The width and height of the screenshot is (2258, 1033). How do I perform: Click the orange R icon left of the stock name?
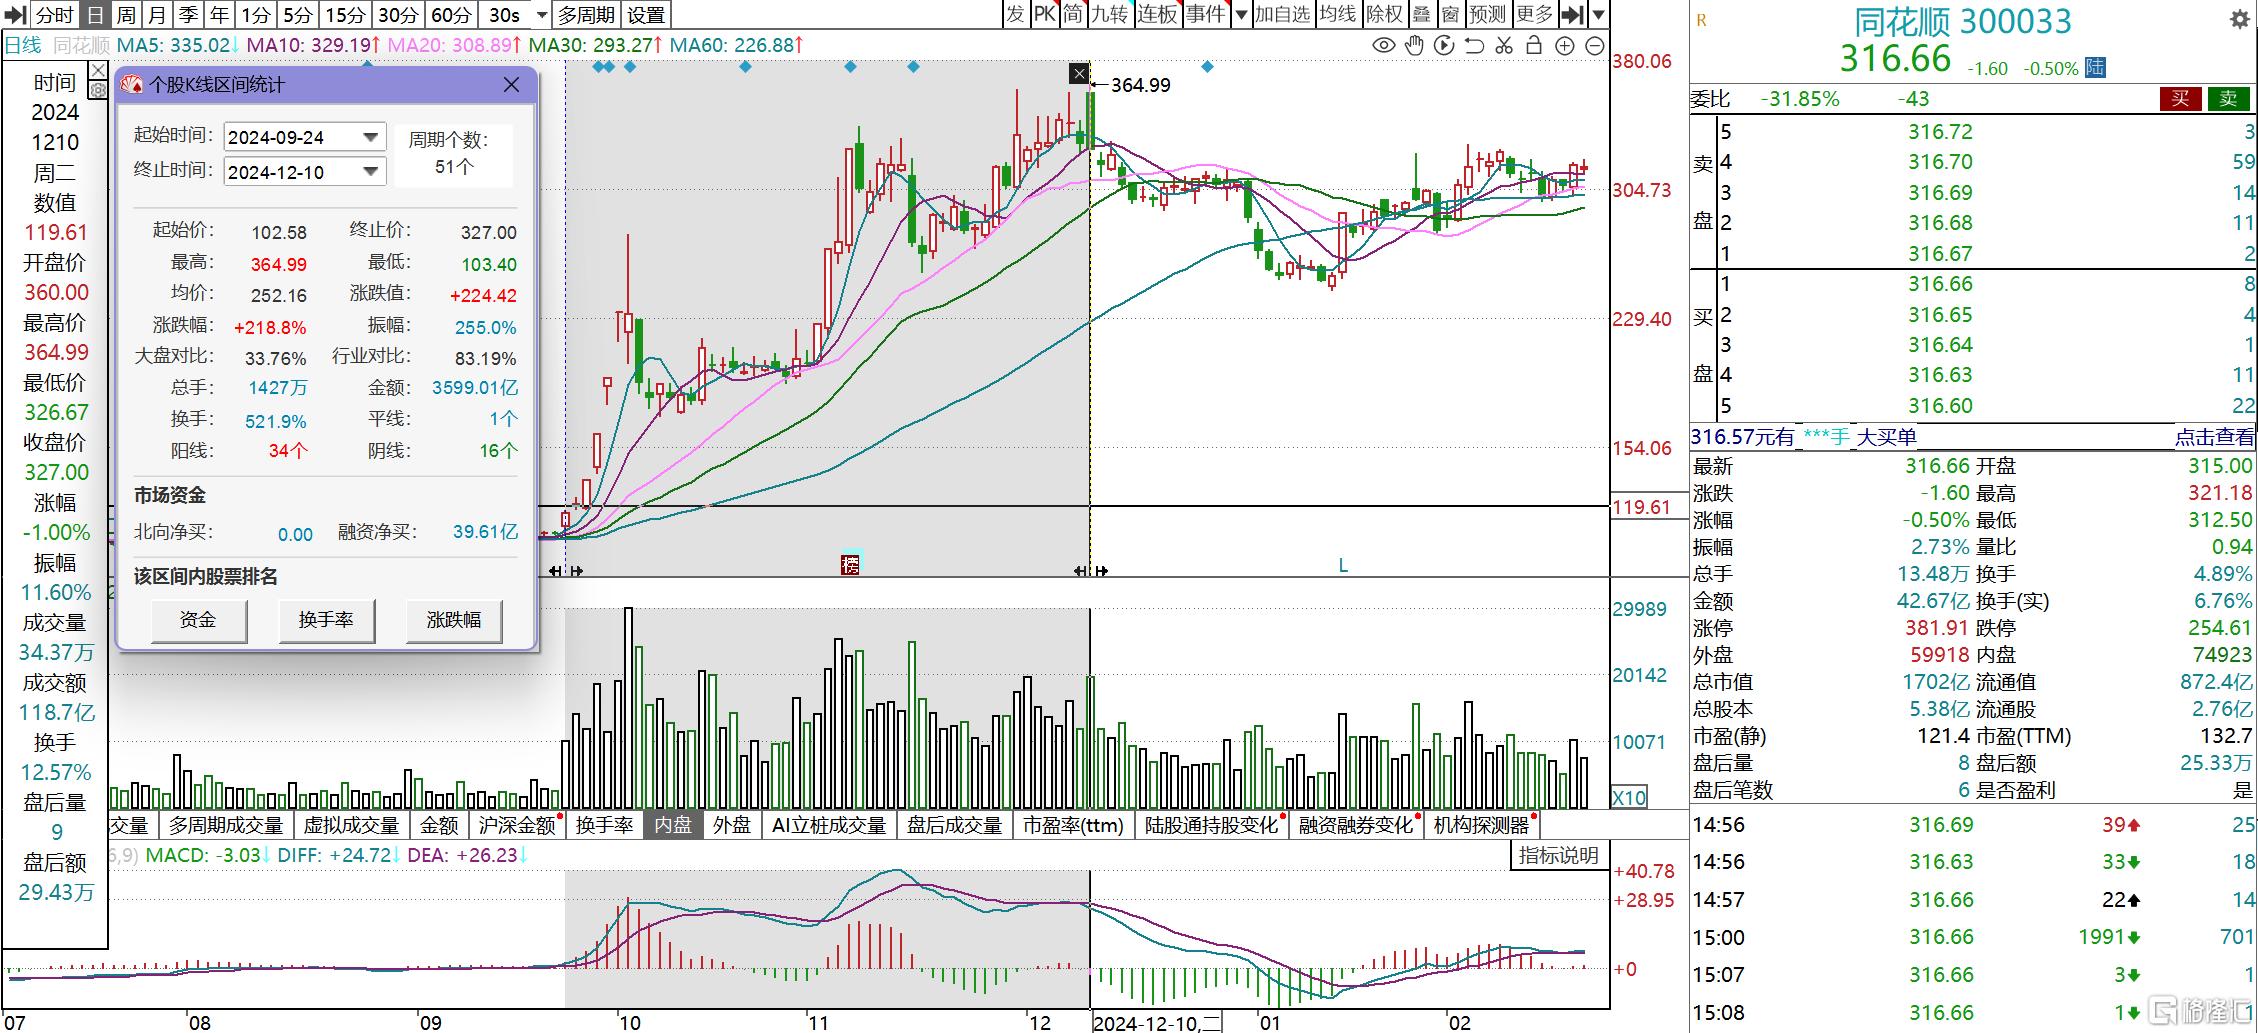[x=1701, y=20]
